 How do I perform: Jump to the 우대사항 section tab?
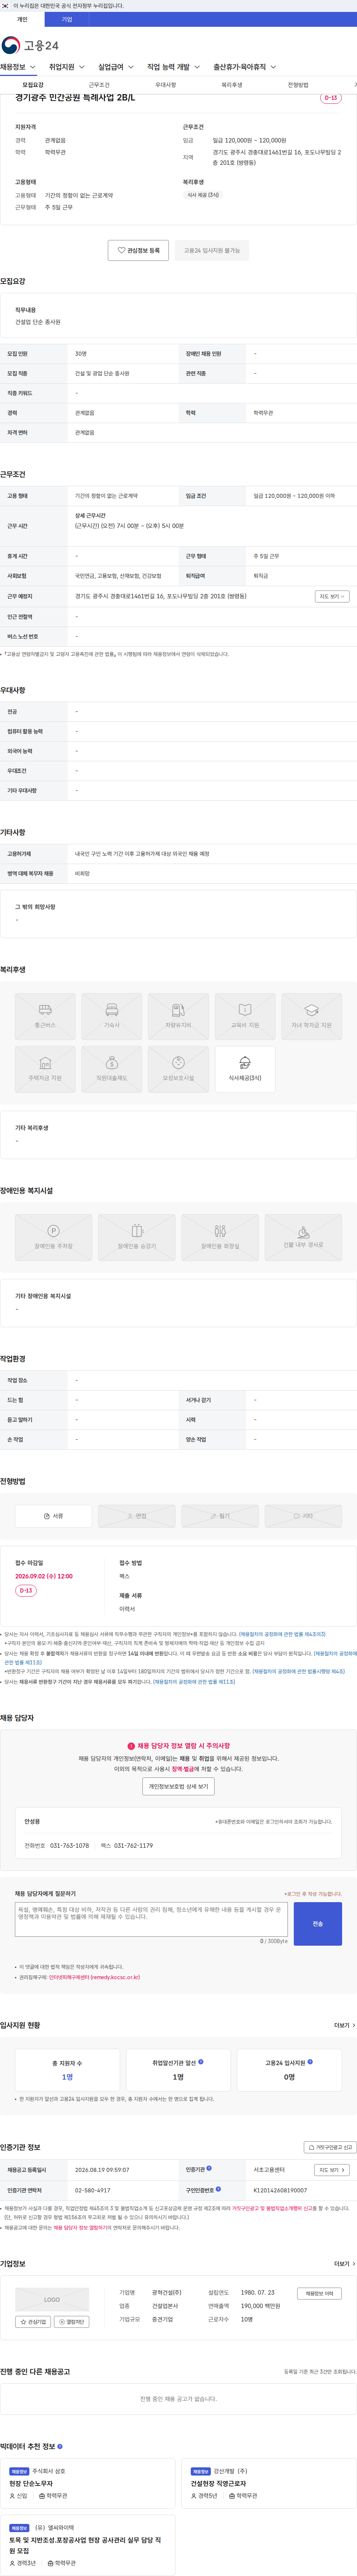pos(166,85)
